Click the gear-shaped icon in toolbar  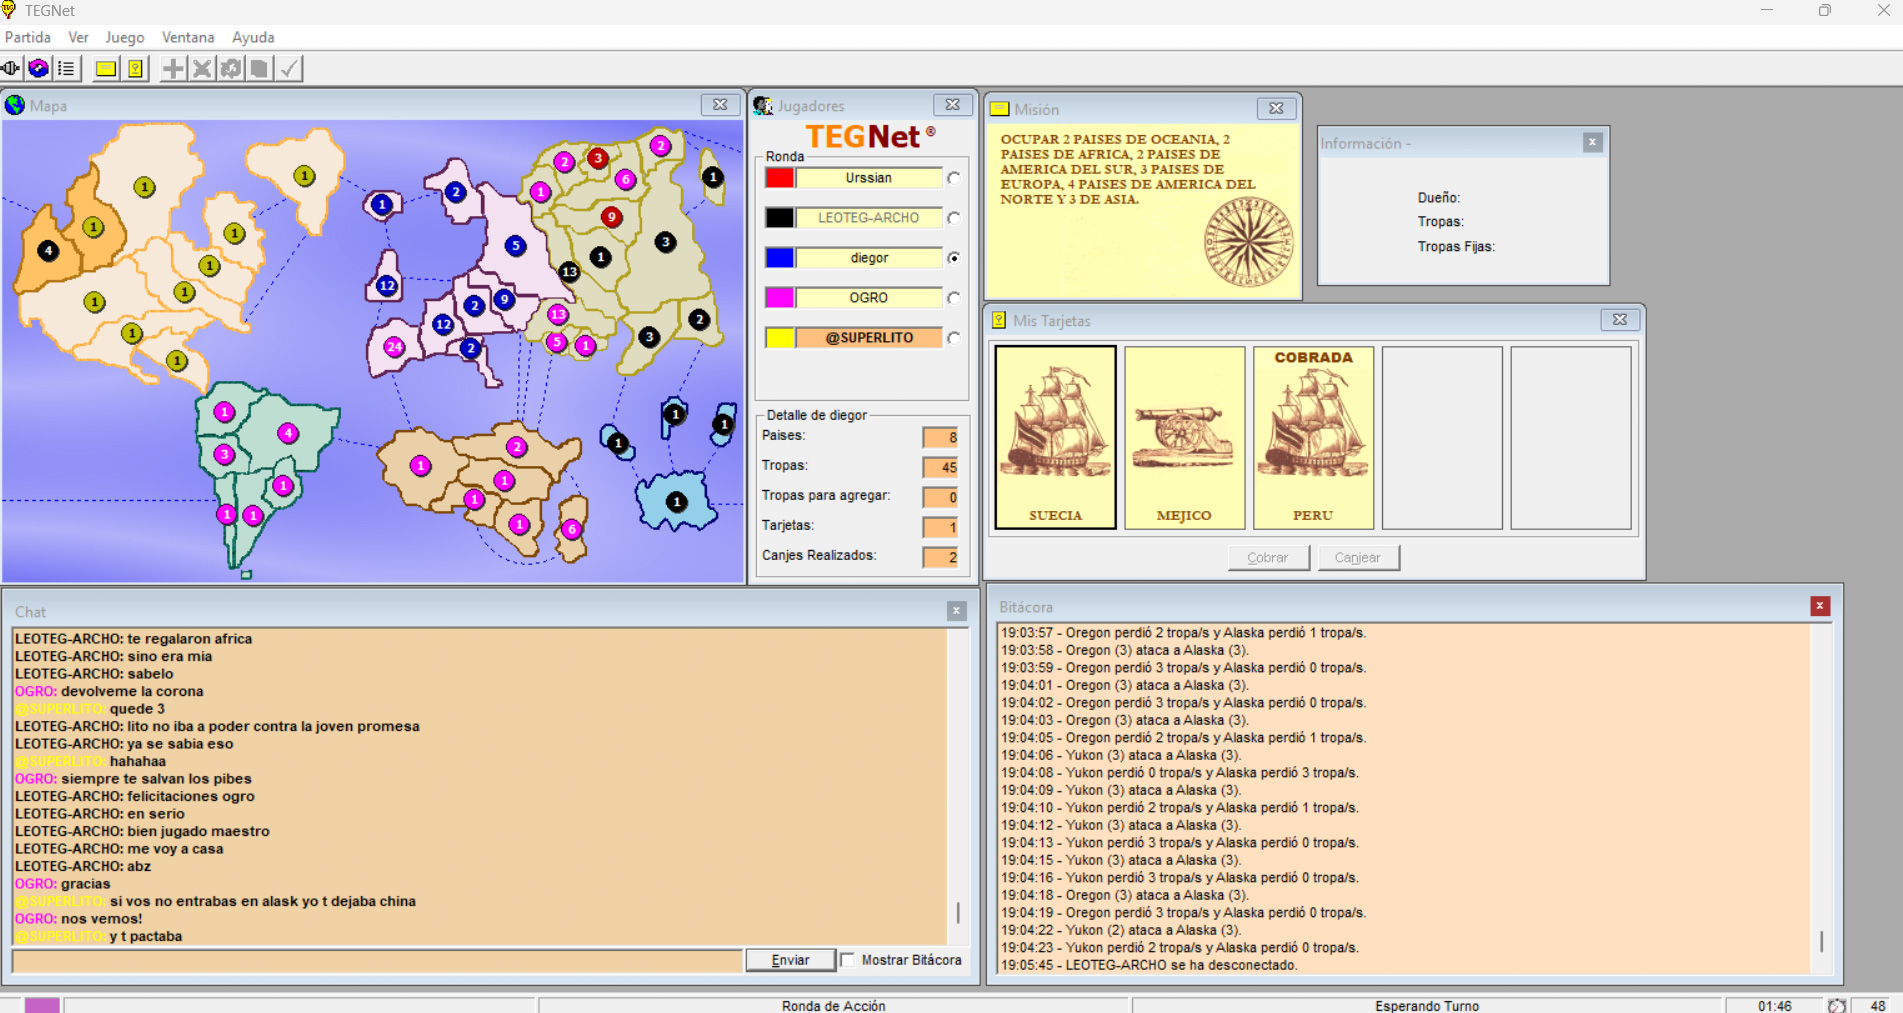(231, 68)
